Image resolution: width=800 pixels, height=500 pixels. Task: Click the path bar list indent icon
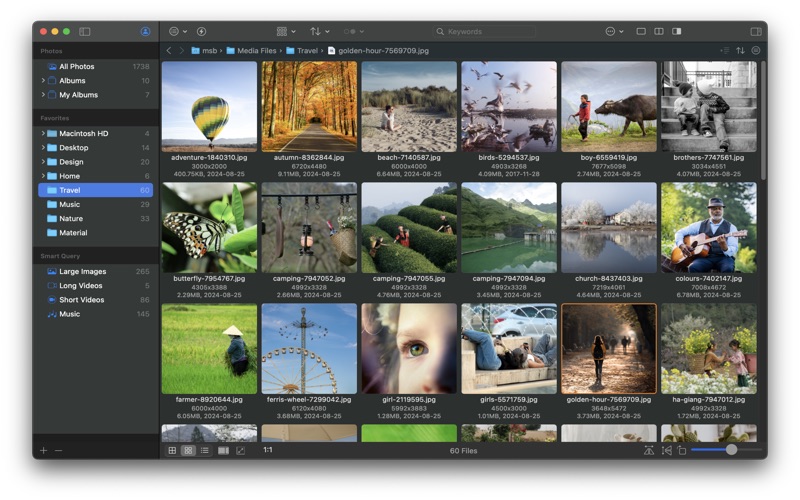click(x=724, y=51)
